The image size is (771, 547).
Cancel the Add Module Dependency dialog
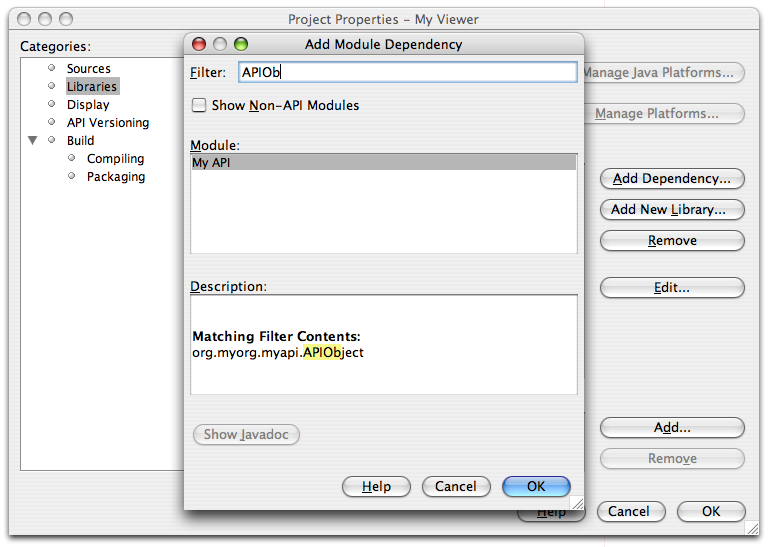(456, 486)
